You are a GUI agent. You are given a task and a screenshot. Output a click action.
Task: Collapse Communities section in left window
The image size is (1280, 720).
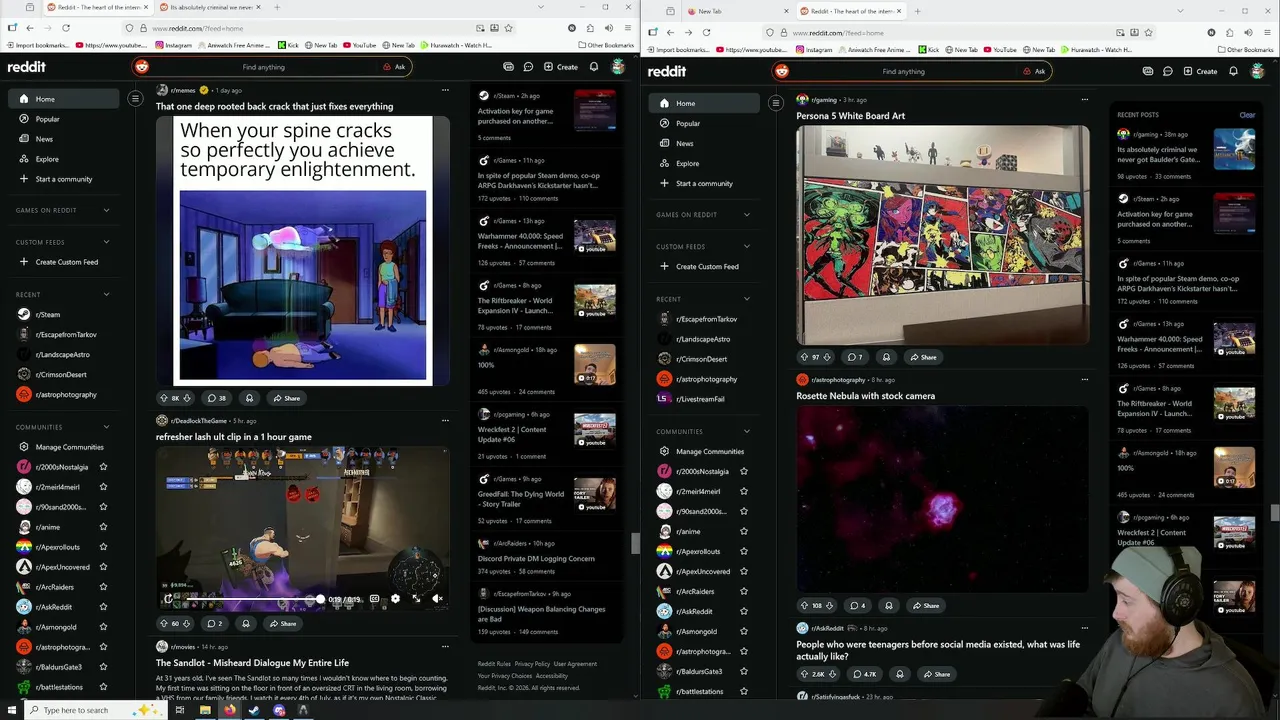(106, 427)
